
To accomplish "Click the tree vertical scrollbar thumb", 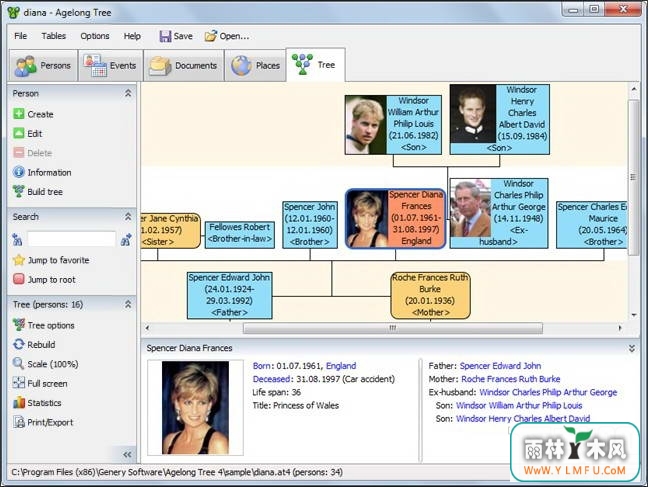I will tap(634, 178).
